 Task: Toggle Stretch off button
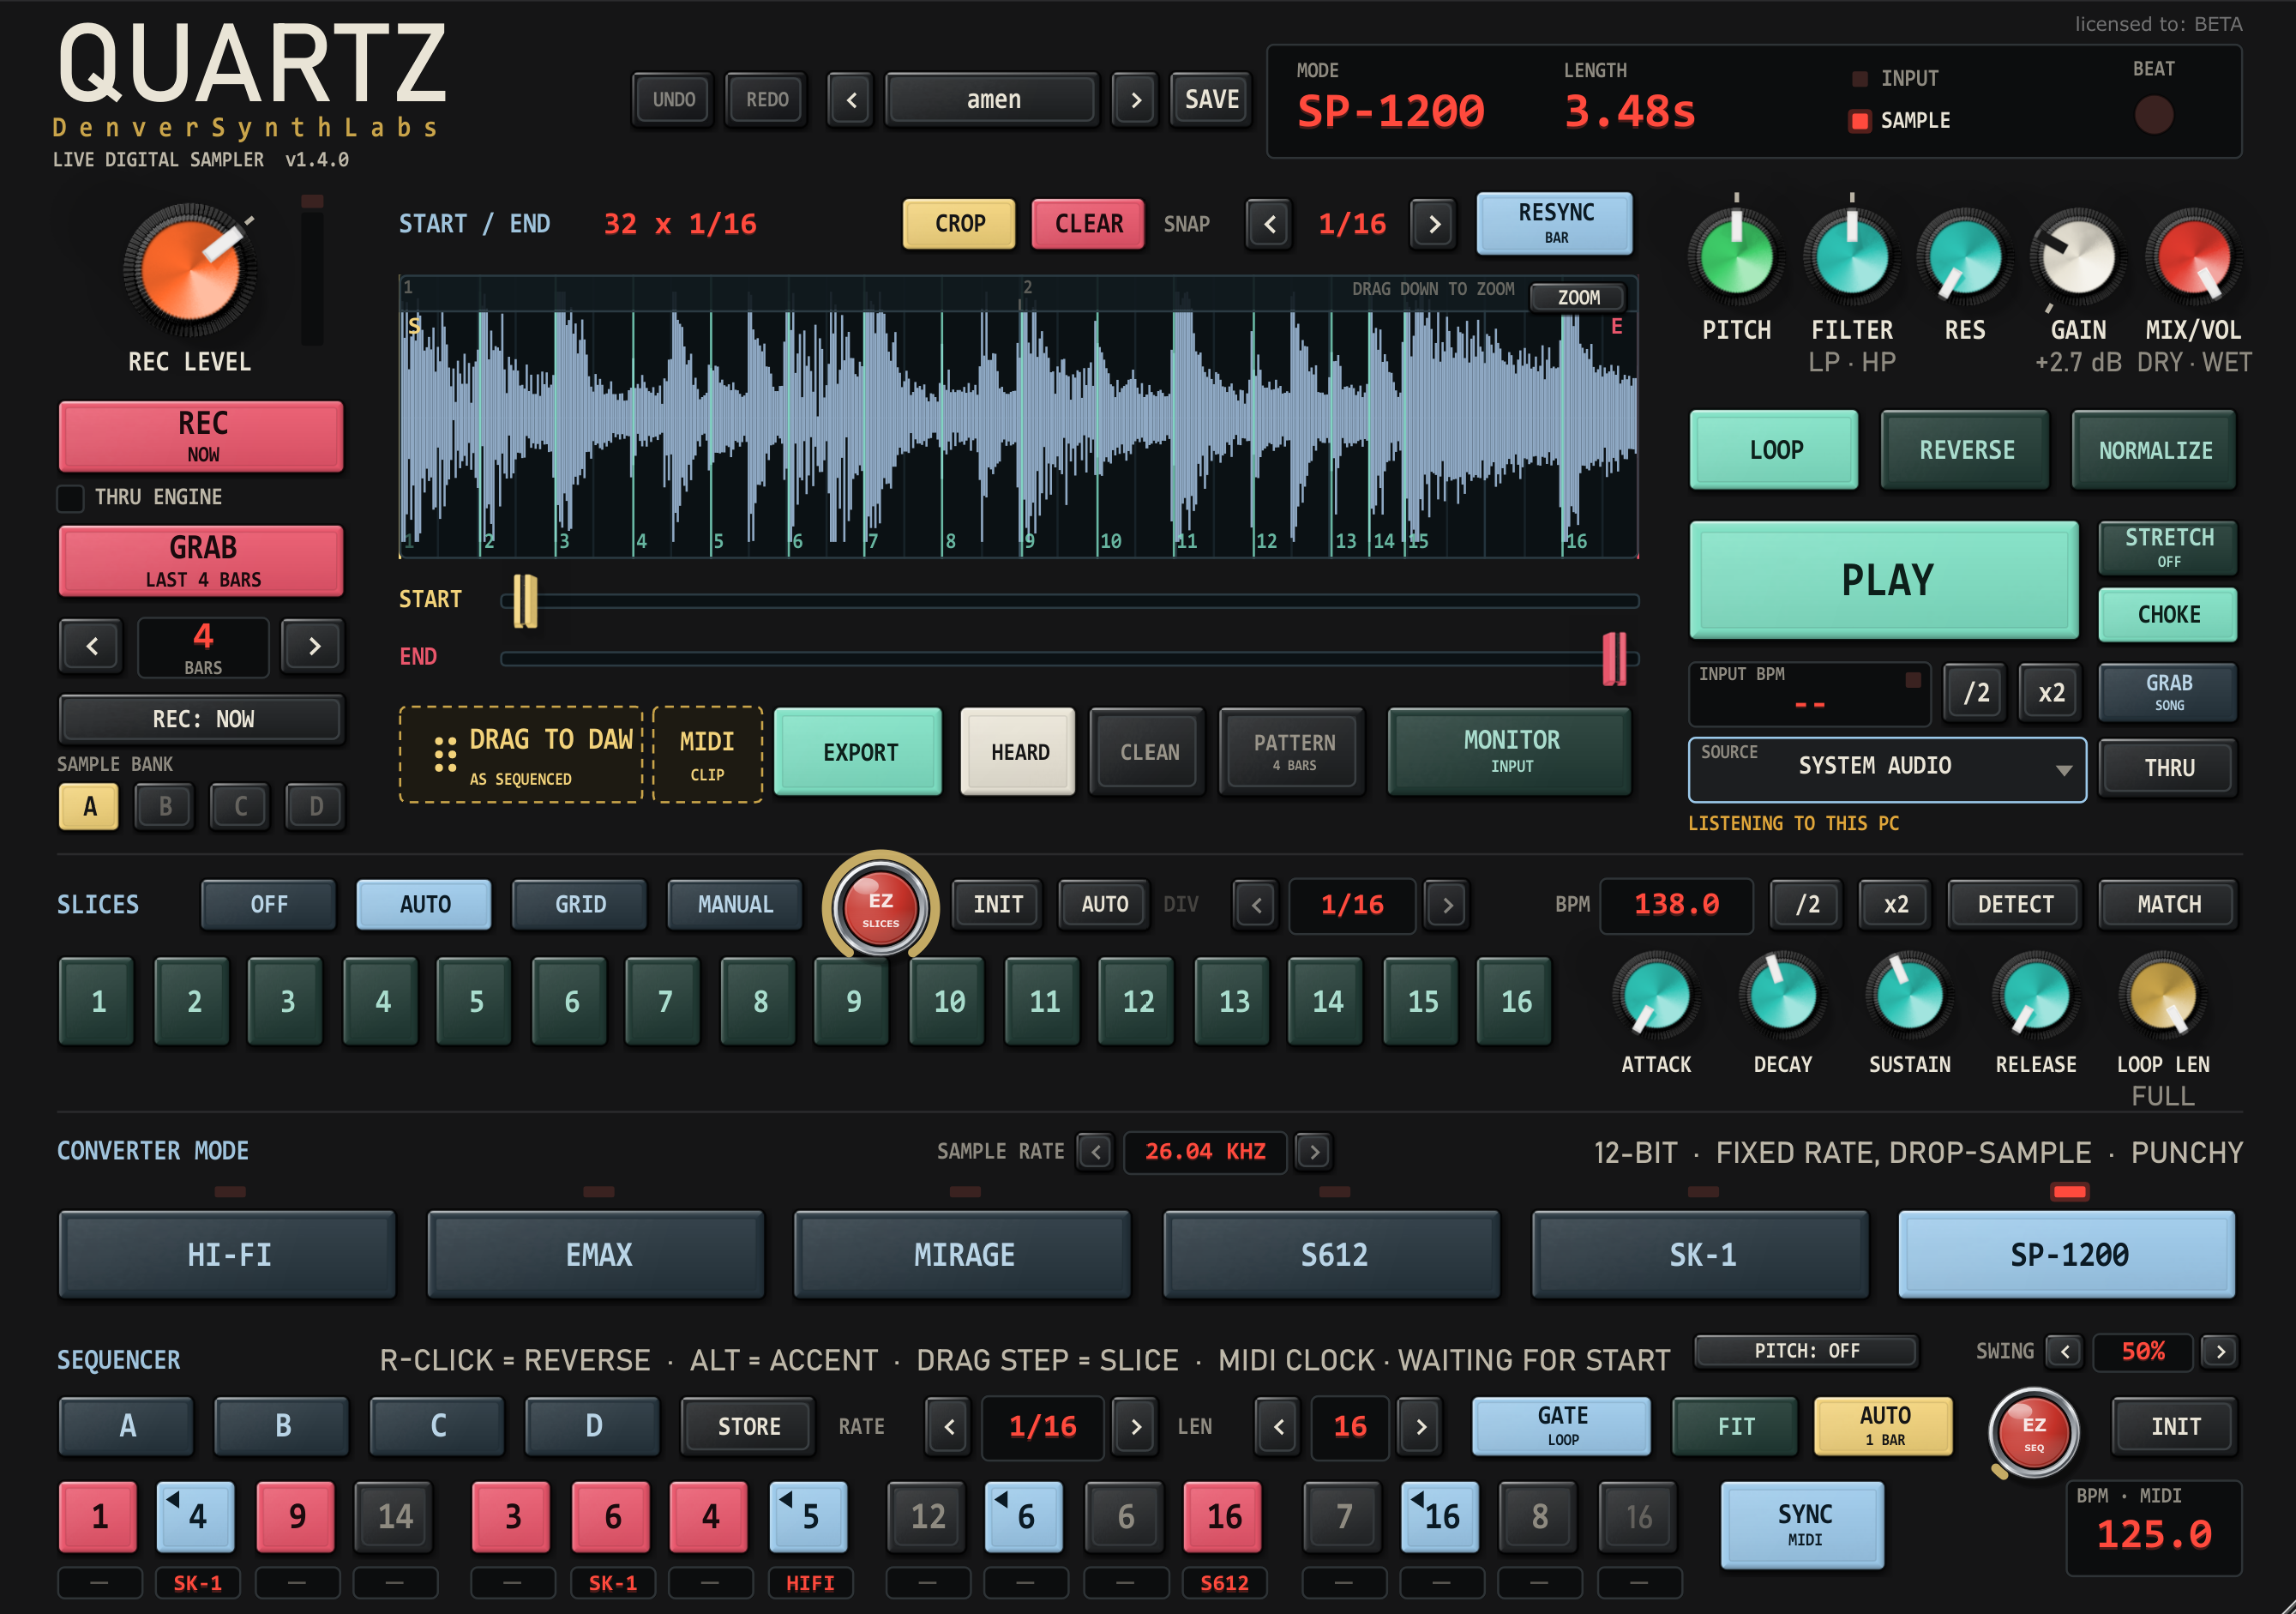(2167, 547)
